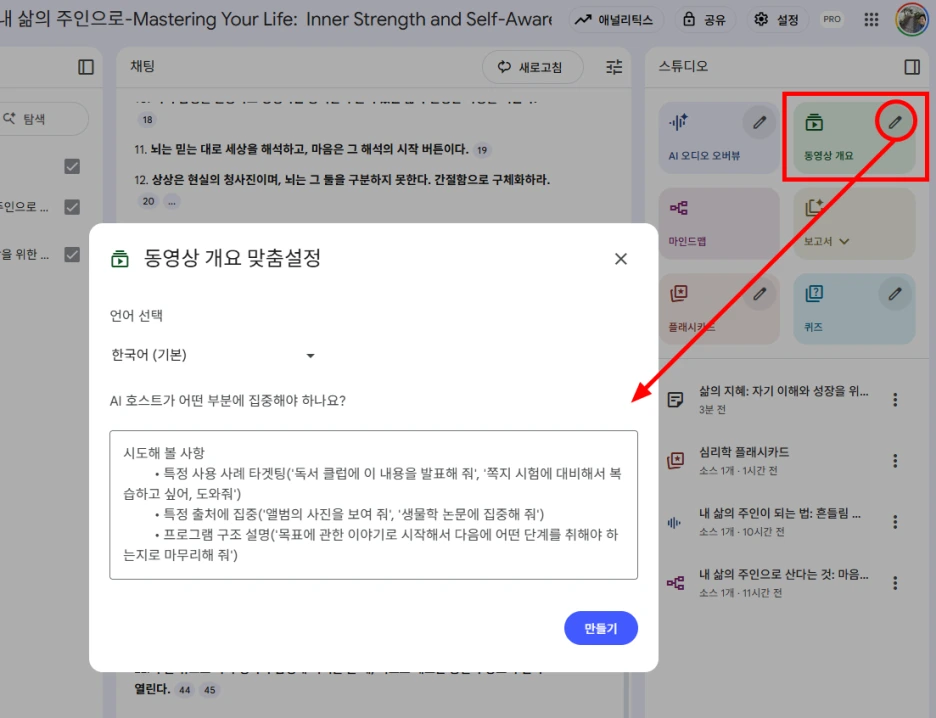Open citation 18 in chat
This screenshot has width=936, height=718.
147,119
